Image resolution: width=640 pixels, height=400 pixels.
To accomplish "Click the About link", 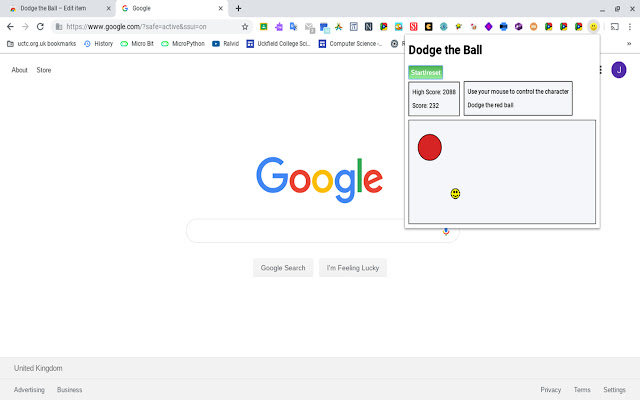I will click(19, 70).
